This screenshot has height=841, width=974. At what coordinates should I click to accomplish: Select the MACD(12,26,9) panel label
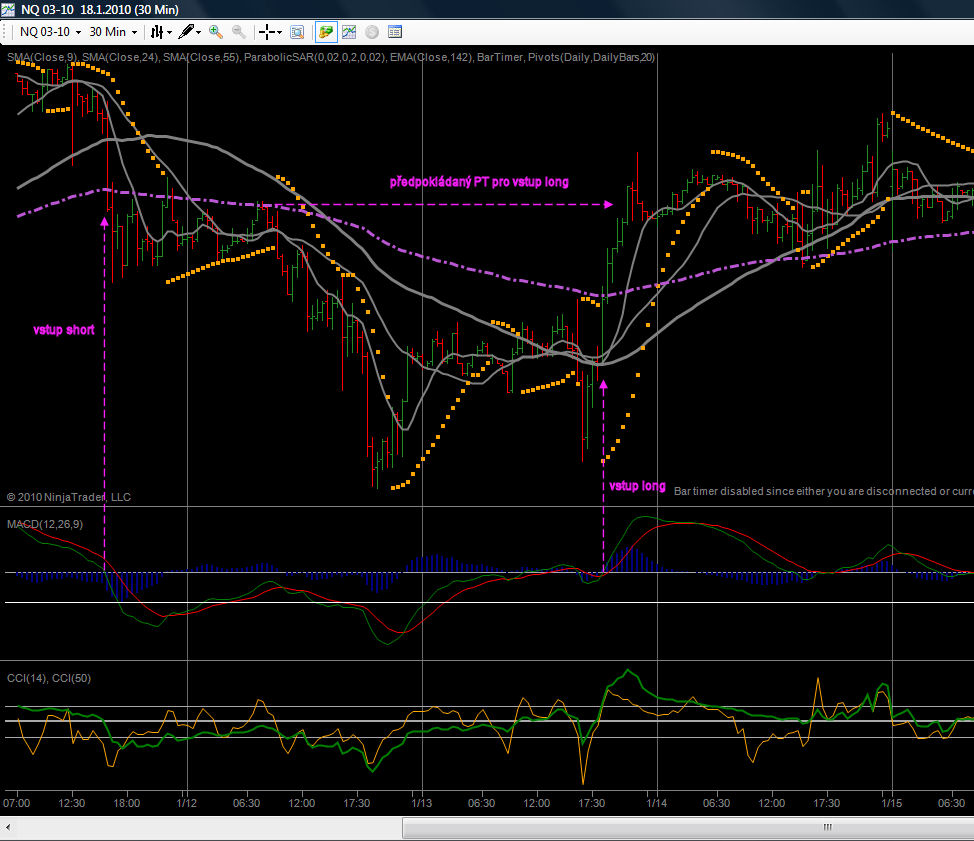pos(45,524)
